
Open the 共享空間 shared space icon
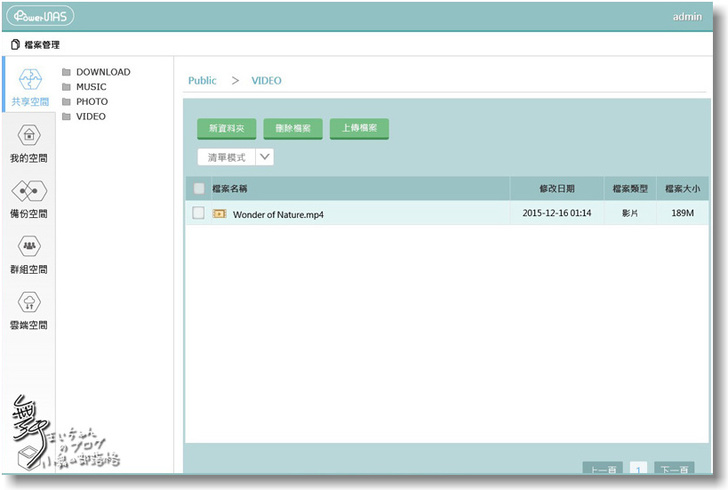click(29, 80)
